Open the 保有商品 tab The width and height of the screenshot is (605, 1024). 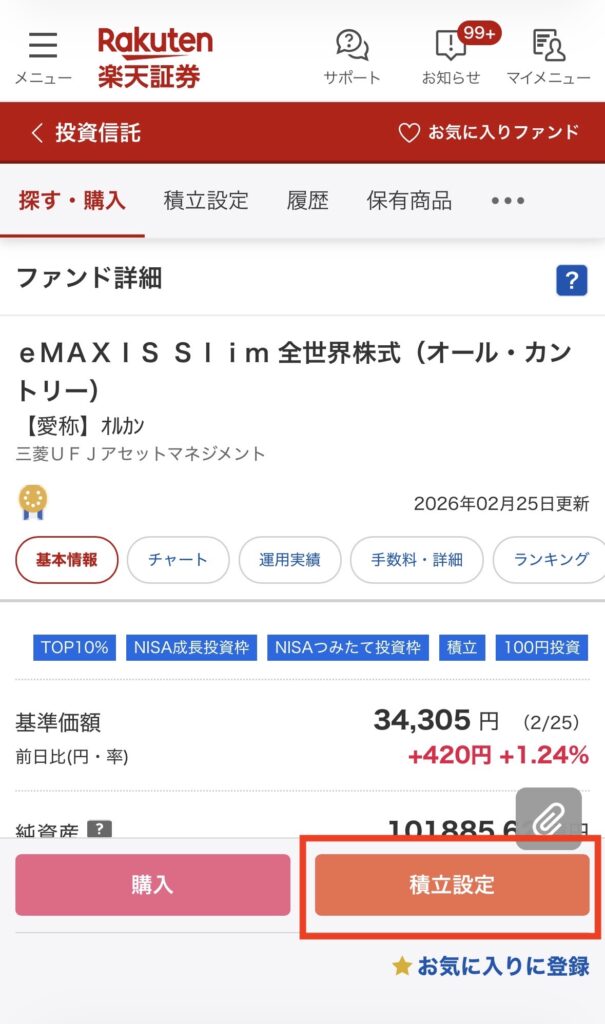click(x=409, y=201)
